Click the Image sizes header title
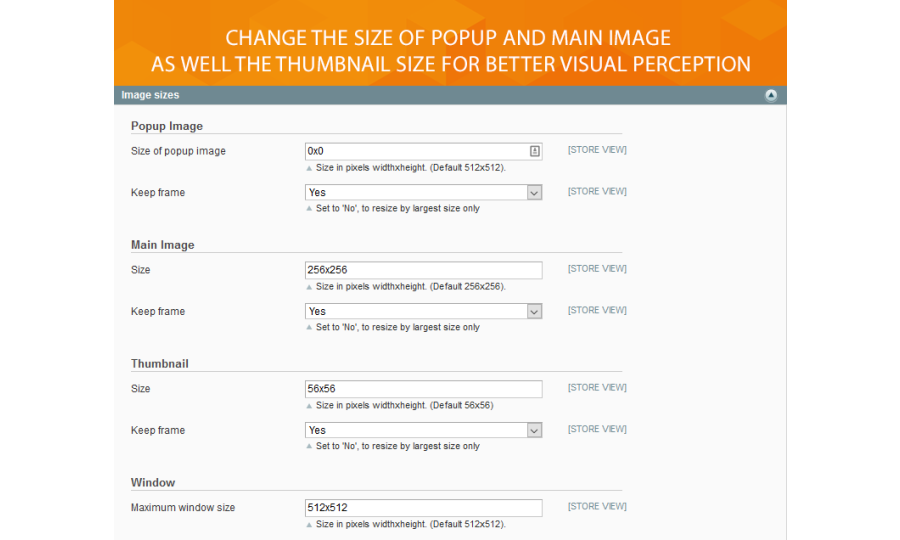 click(x=150, y=95)
